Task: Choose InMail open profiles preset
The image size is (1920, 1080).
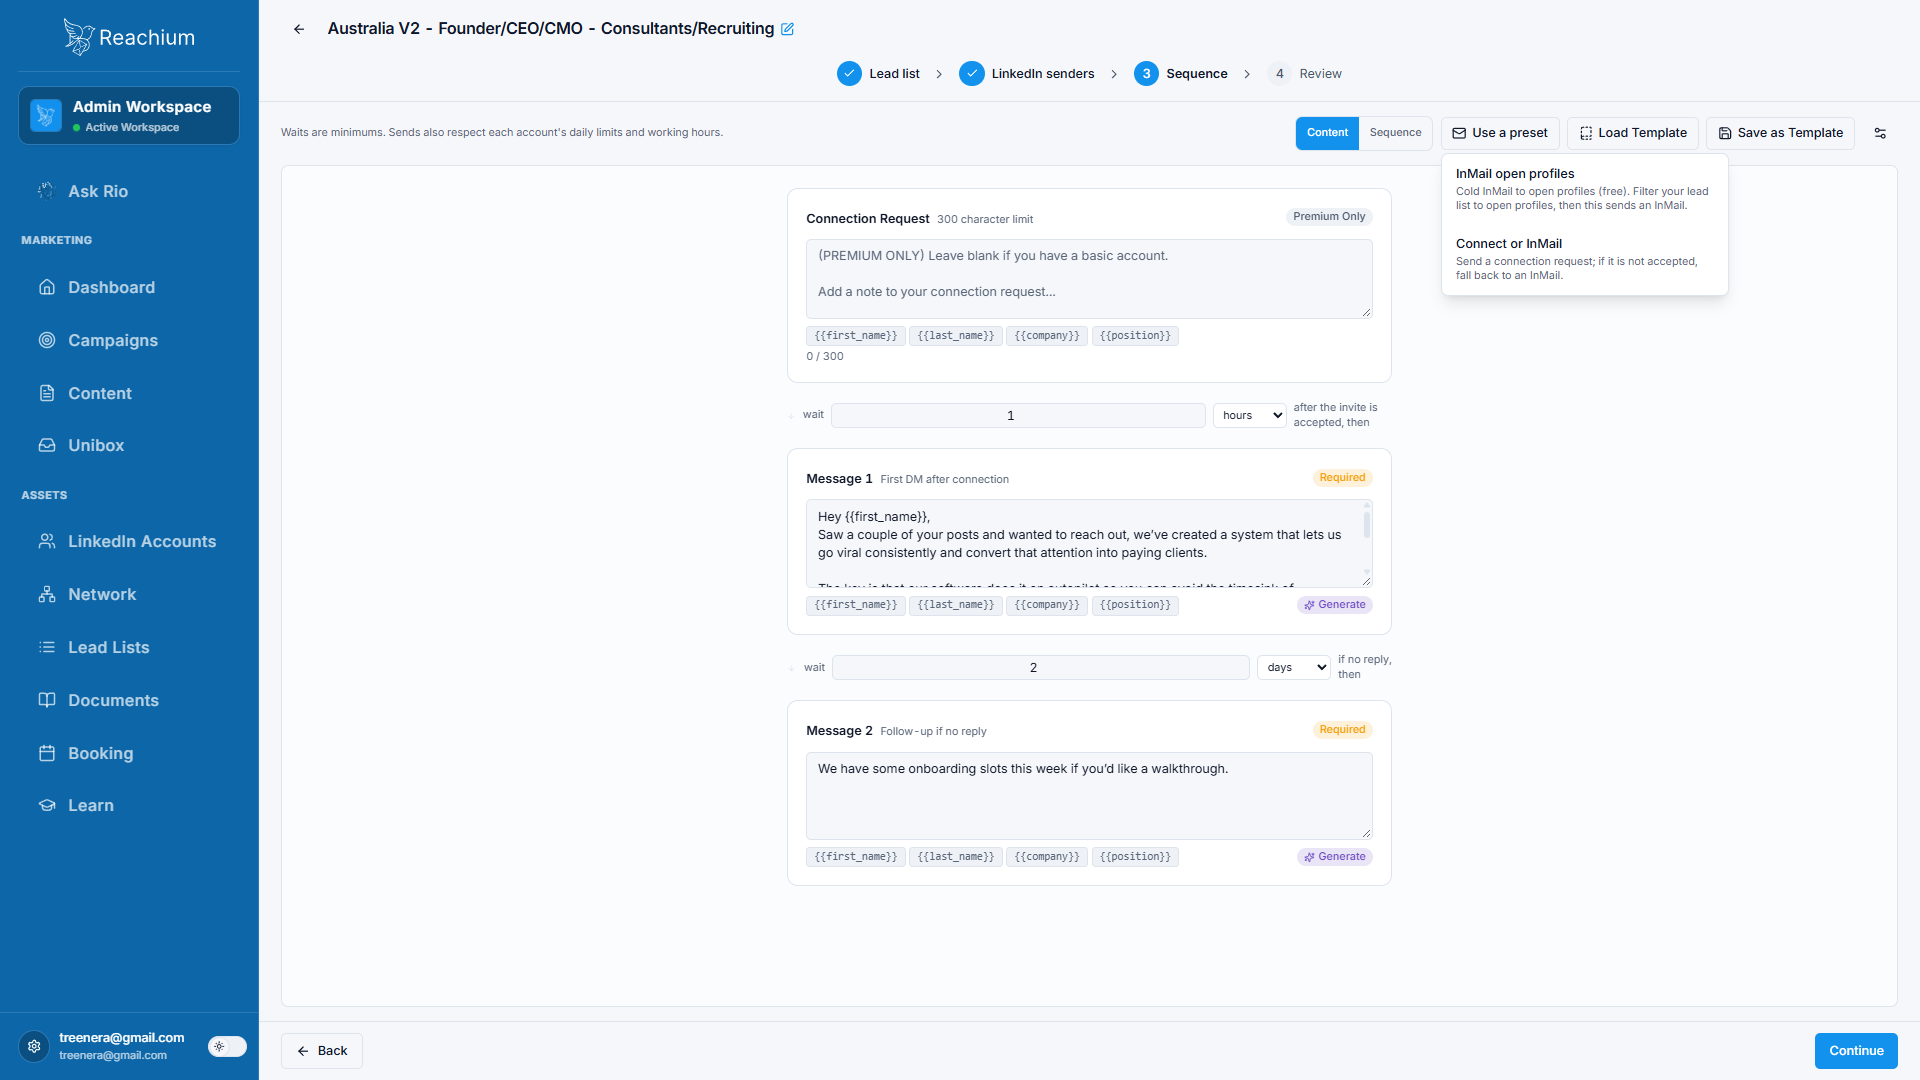Action: tap(1584, 189)
